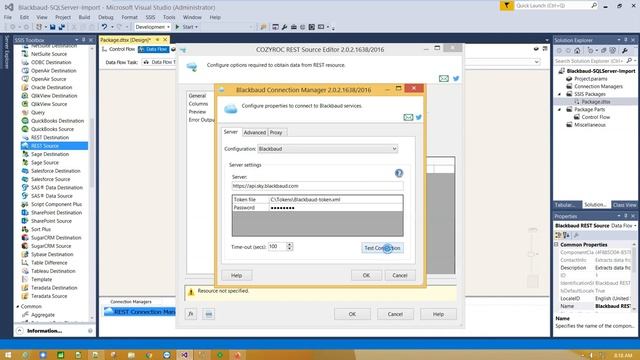Select QuickBooks Destination in SSIS Toolbox

coord(57,121)
